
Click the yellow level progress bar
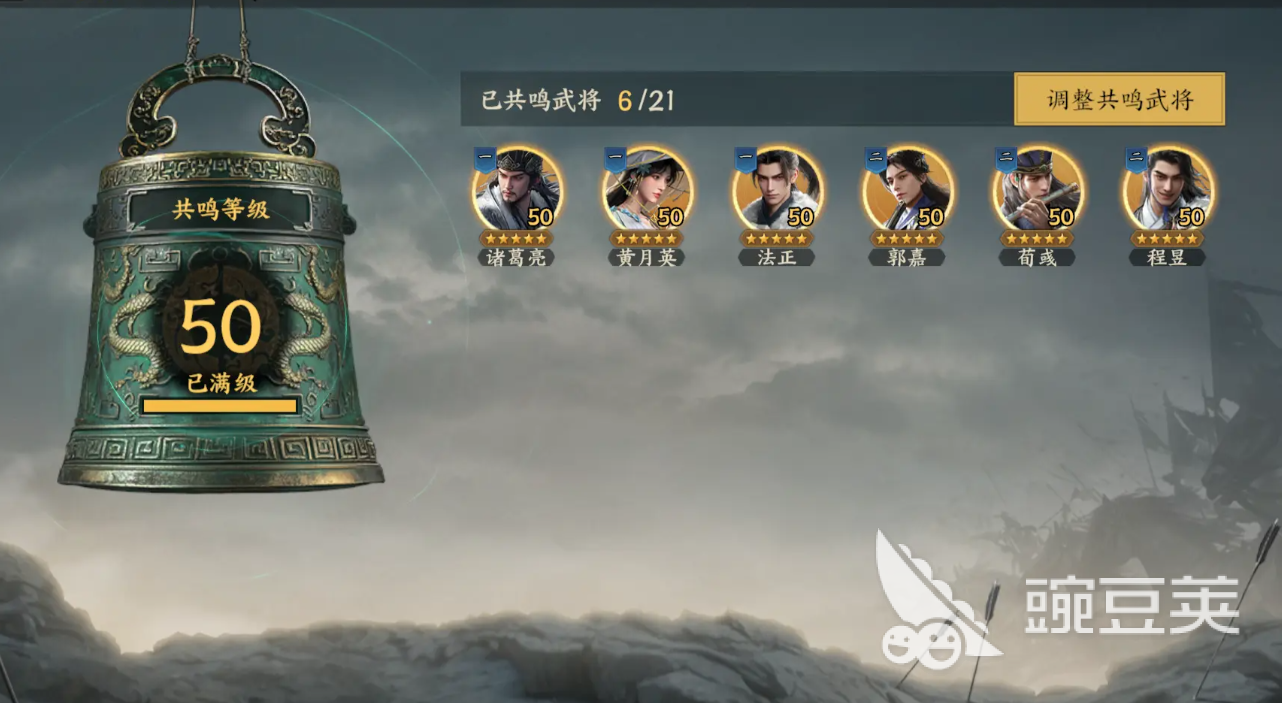pyautogui.click(x=220, y=406)
